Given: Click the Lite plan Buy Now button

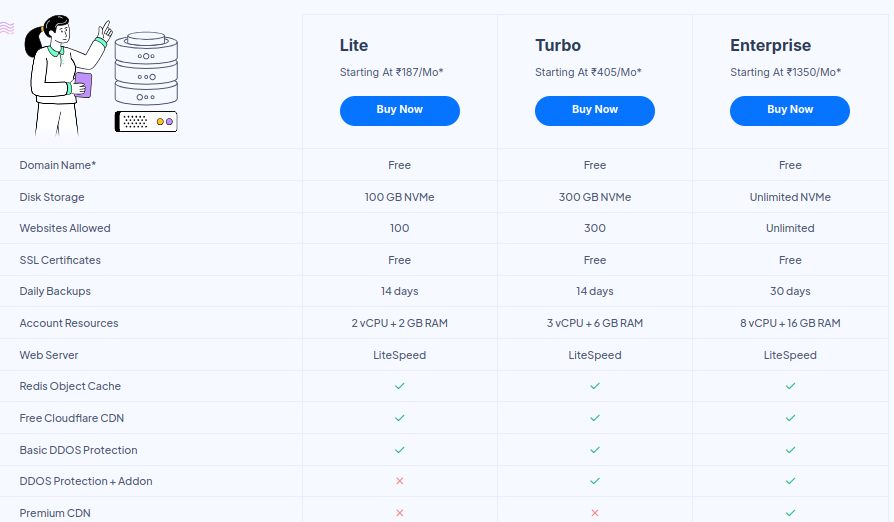Looking at the screenshot, I should point(399,110).
